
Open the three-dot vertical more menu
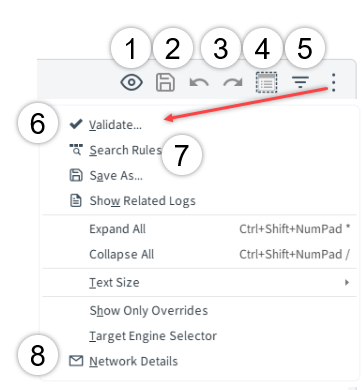[x=334, y=82]
